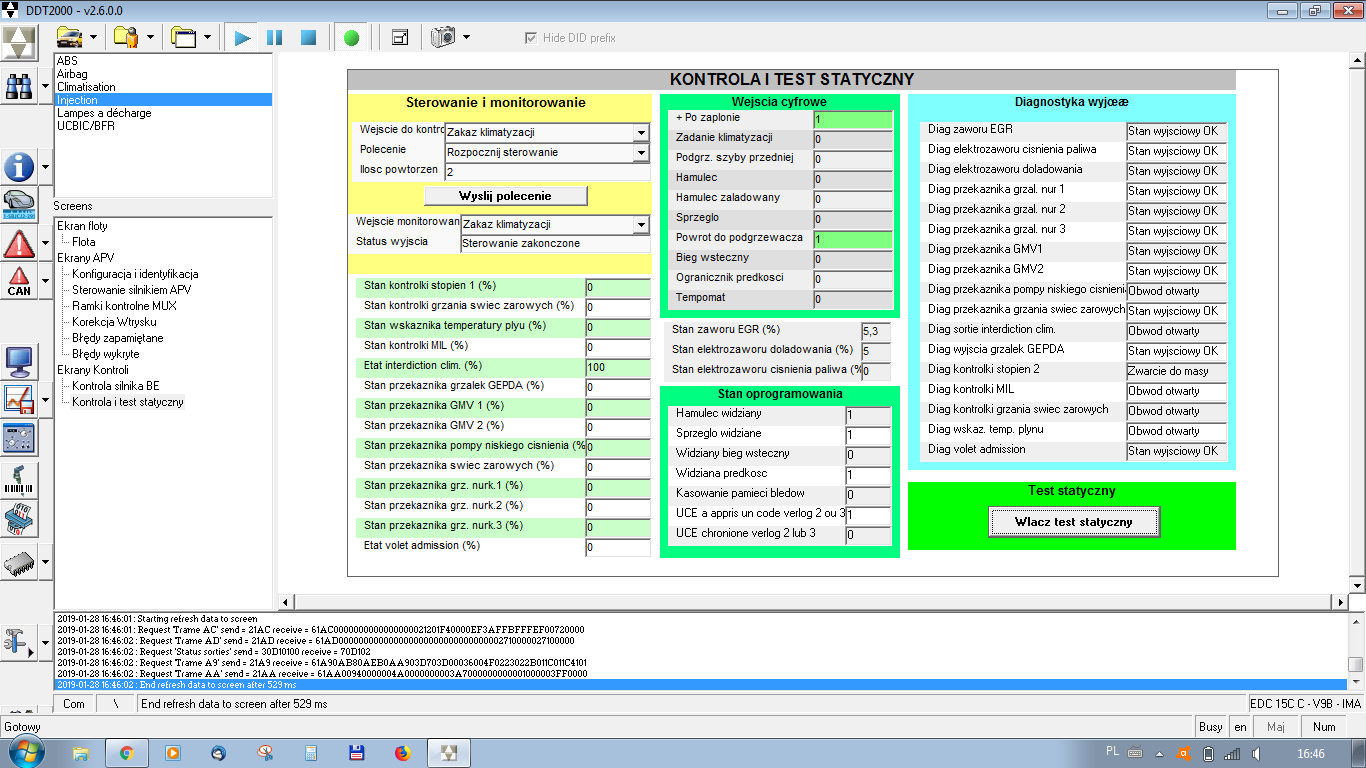Select Injection in the ECU list
The height and width of the screenshot is (768, 1366).
point(163,100)
